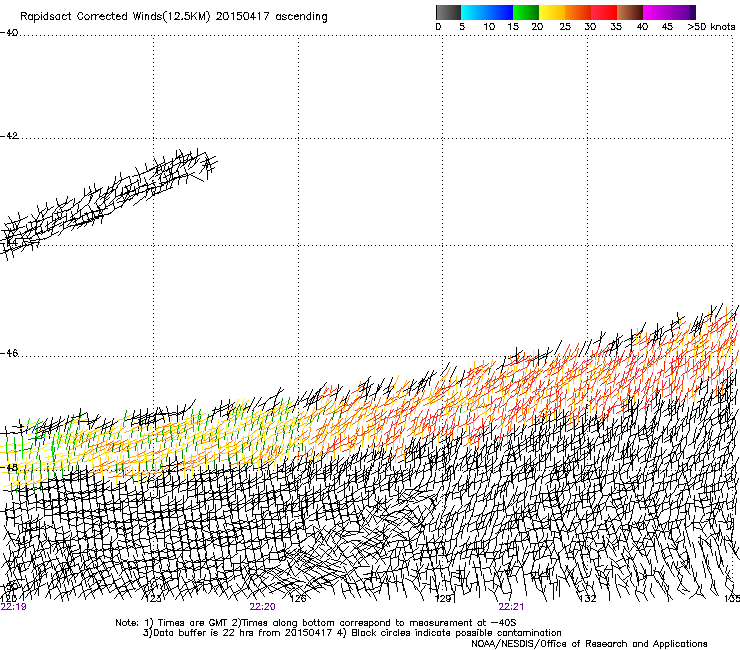The width and height of the screenshot is (740, 650).
Task: Click the '-40' latitude axis label
Action: pyautogui.click(x=9, y=32)
